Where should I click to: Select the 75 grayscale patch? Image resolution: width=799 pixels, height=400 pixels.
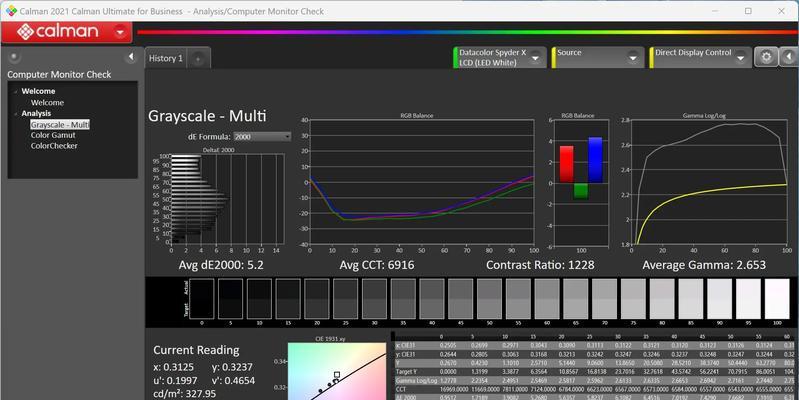pos(633,299)
